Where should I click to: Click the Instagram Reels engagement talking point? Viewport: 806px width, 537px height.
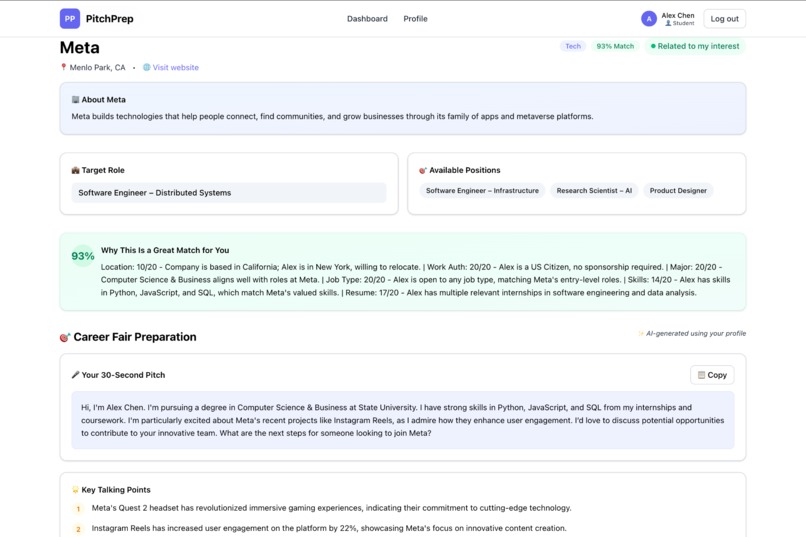[329, 528]
